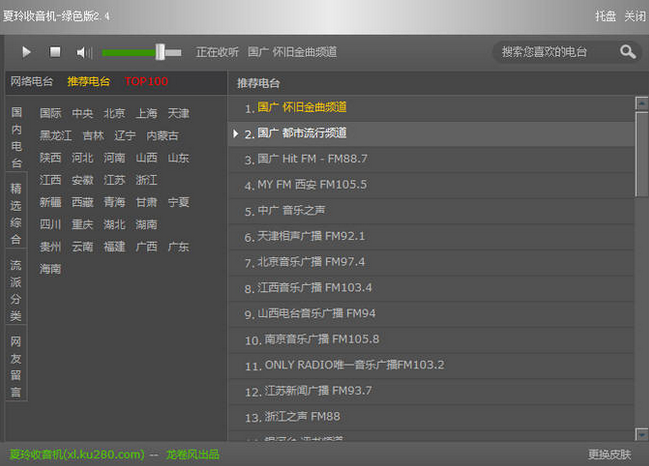This screenshot has height=466, width=649.
Task: Click 更换皮肤 to change skin
Action: pos(609,454)
